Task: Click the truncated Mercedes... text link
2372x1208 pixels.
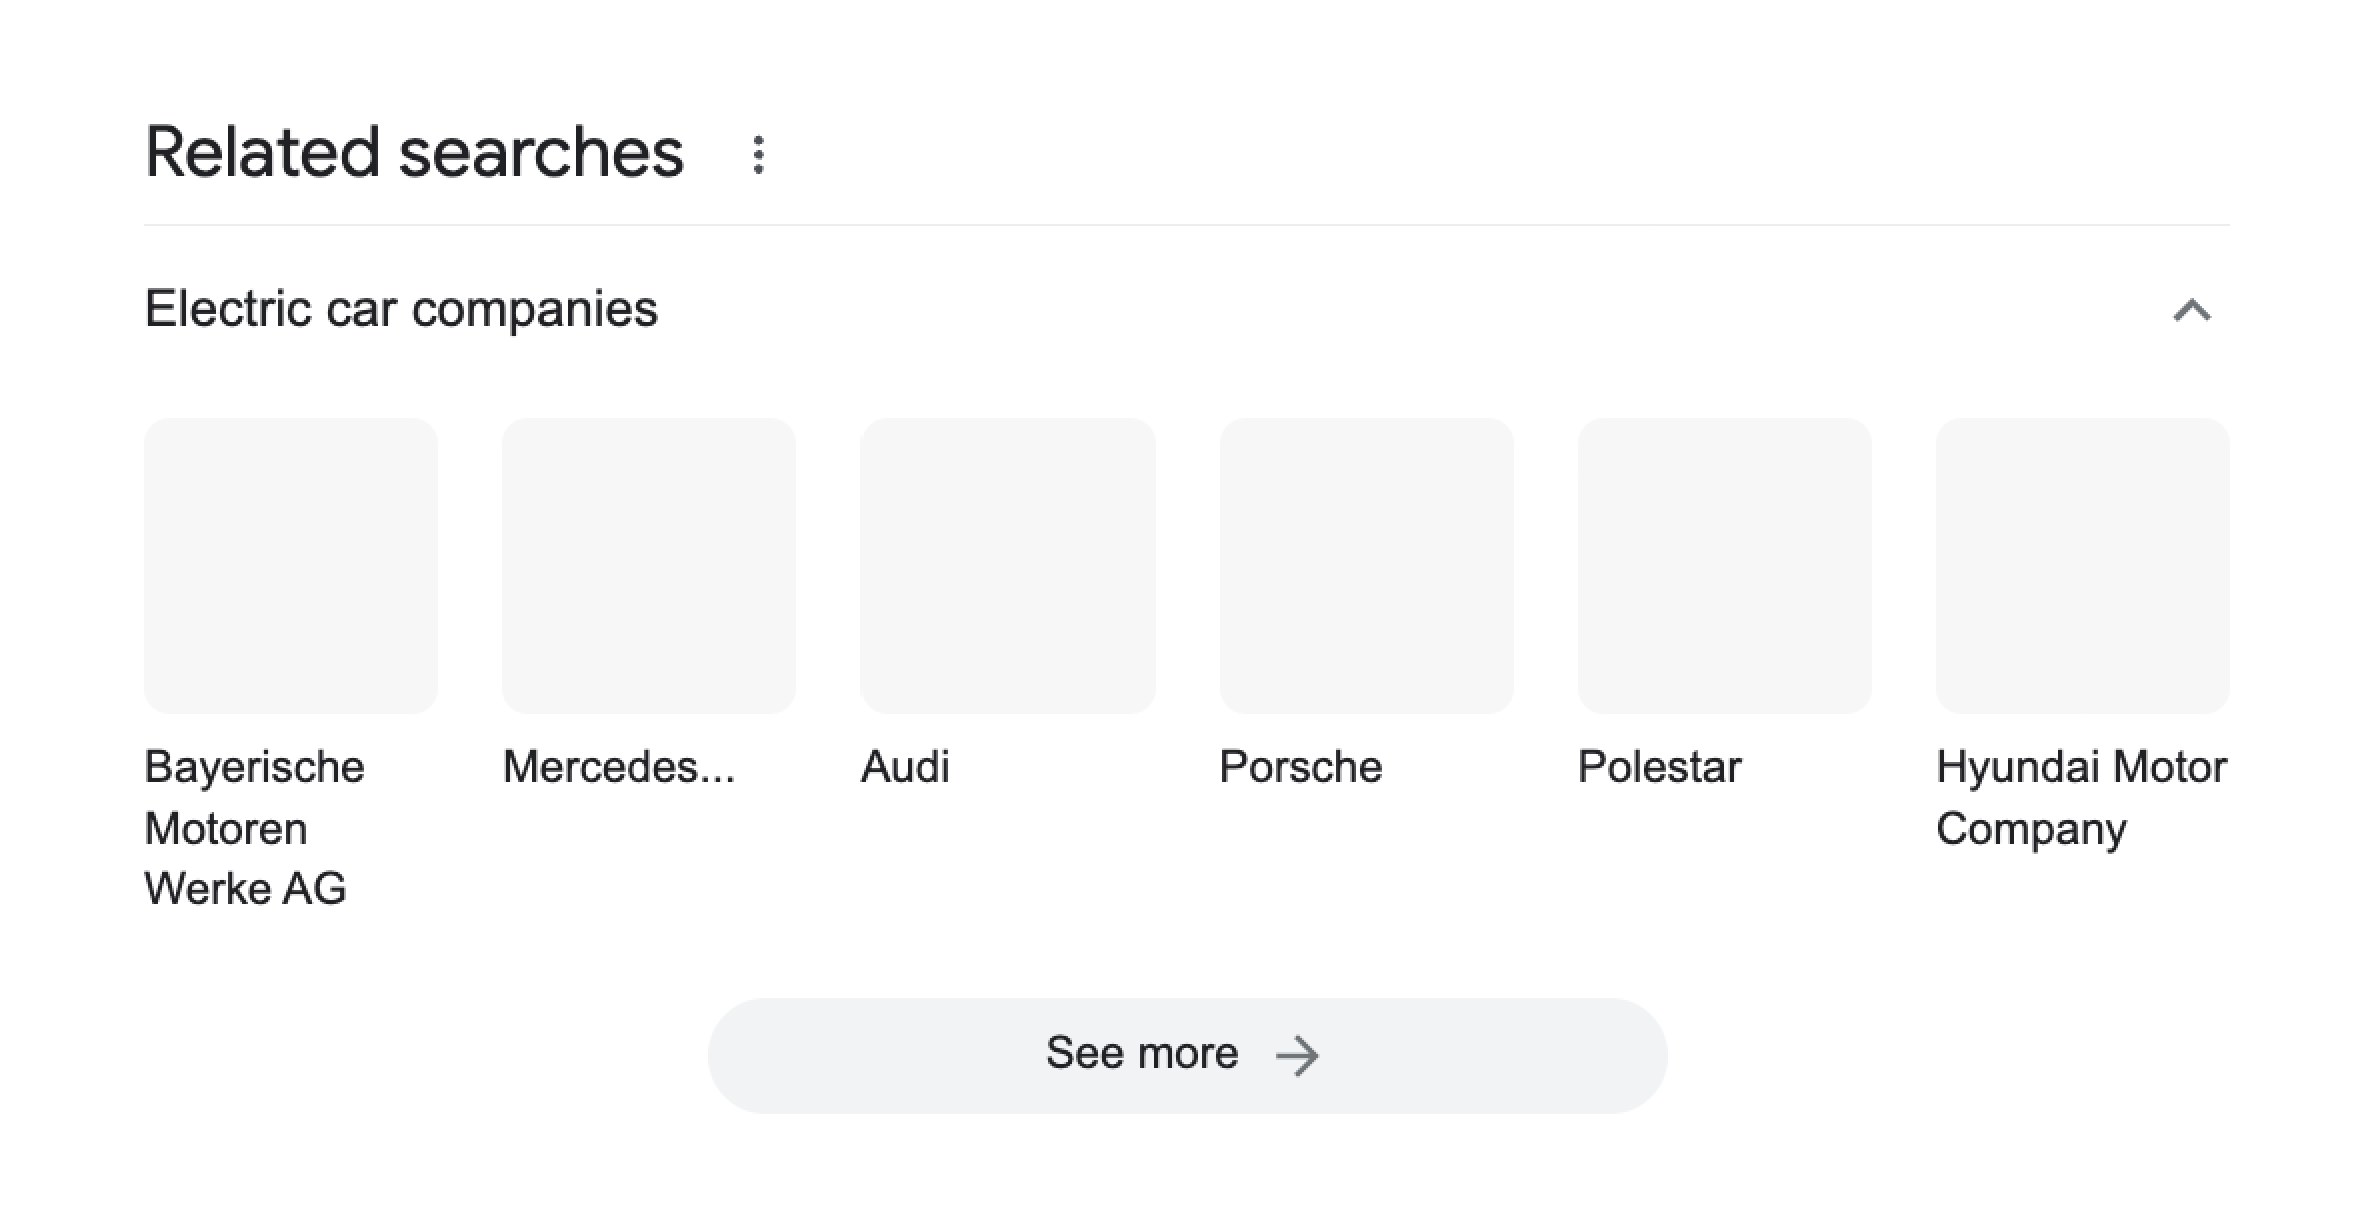Action: tap(618, 767)
